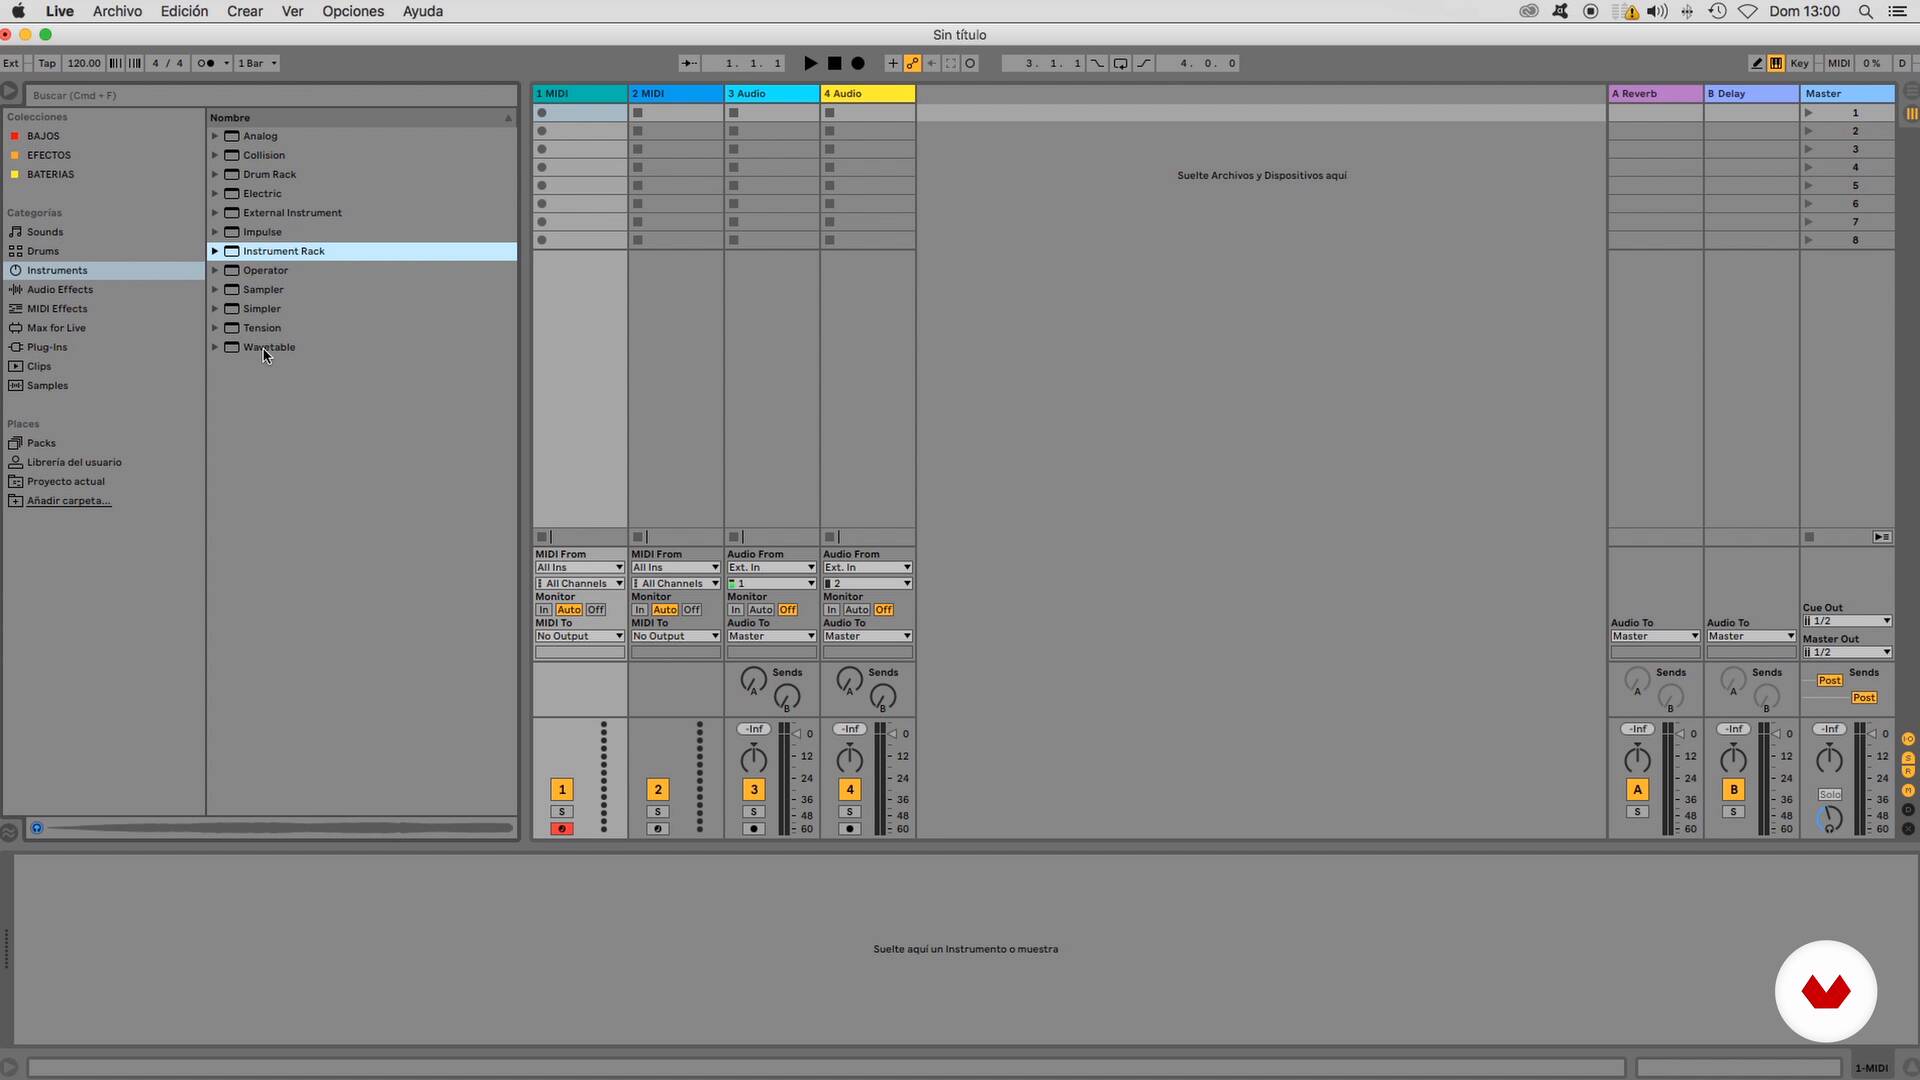Click the Ext sync button
This screenshot has width=1920, height=1080.
click(x=11, y=63)
